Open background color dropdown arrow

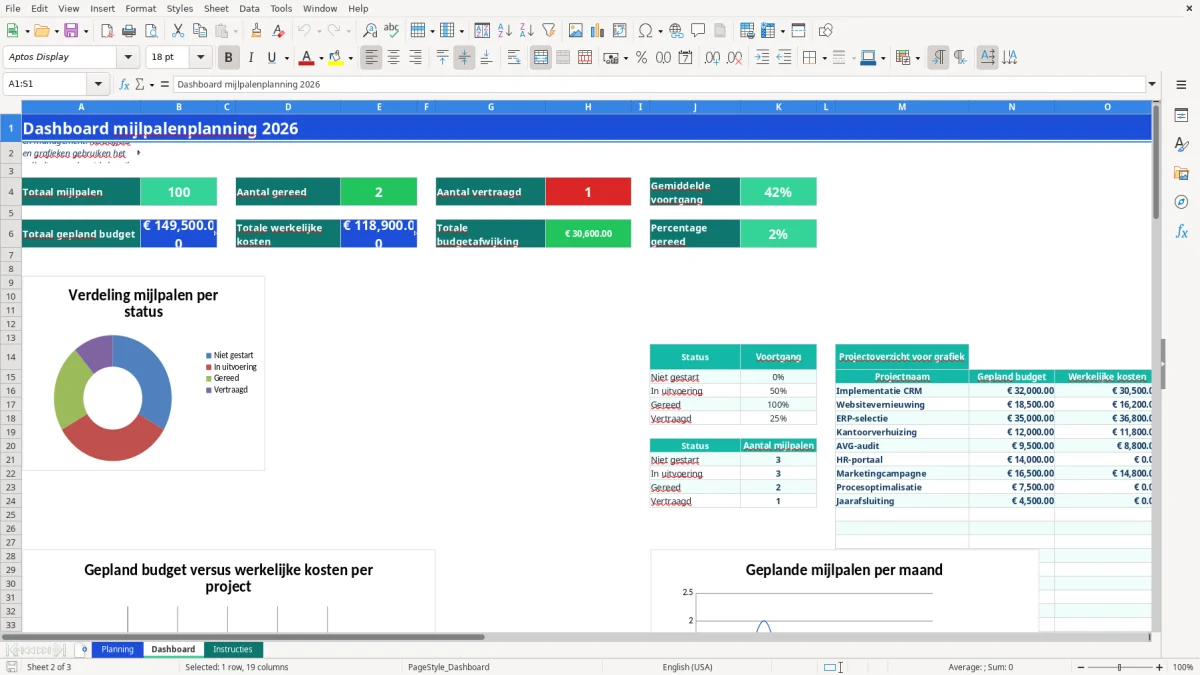pyautogui.click(x=350, y=58)
